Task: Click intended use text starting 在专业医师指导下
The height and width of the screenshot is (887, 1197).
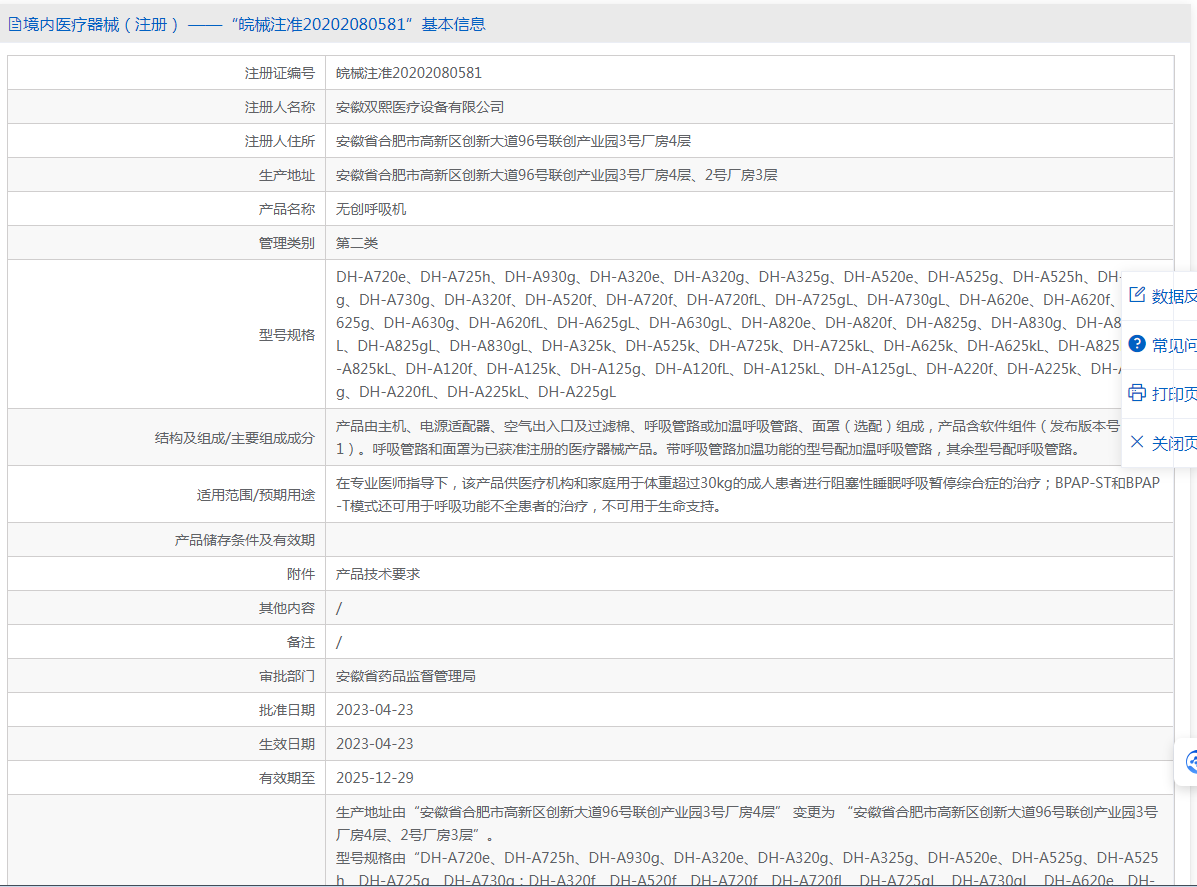Action: pyautogui.click(x=748, y=495)
